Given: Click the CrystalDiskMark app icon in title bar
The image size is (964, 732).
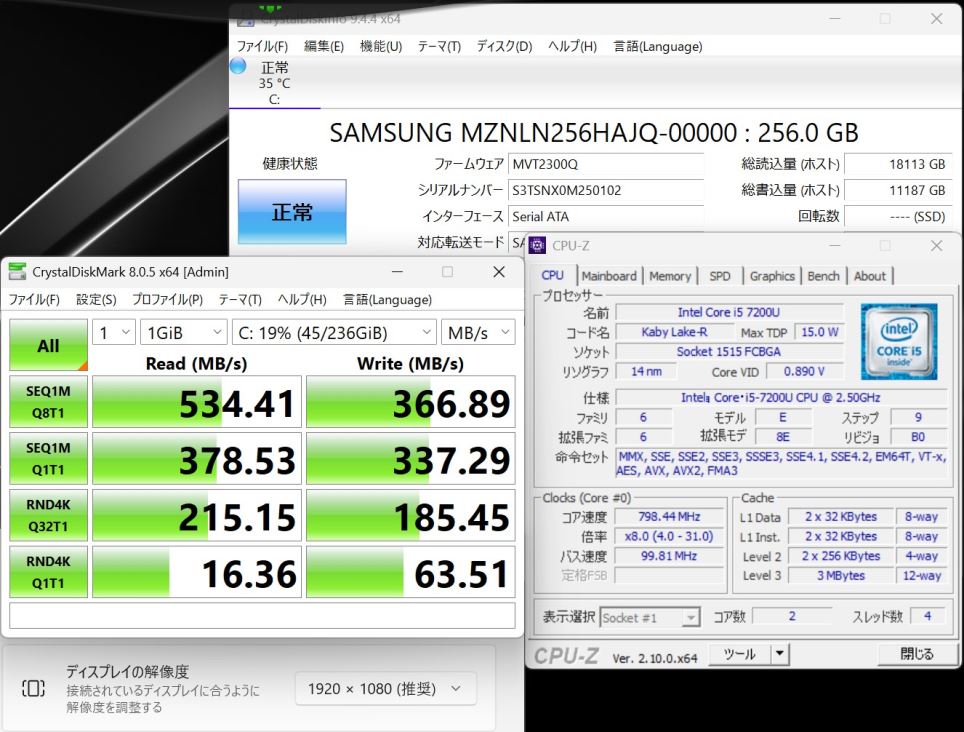Looking at the screenshot, I should [17, 272].
